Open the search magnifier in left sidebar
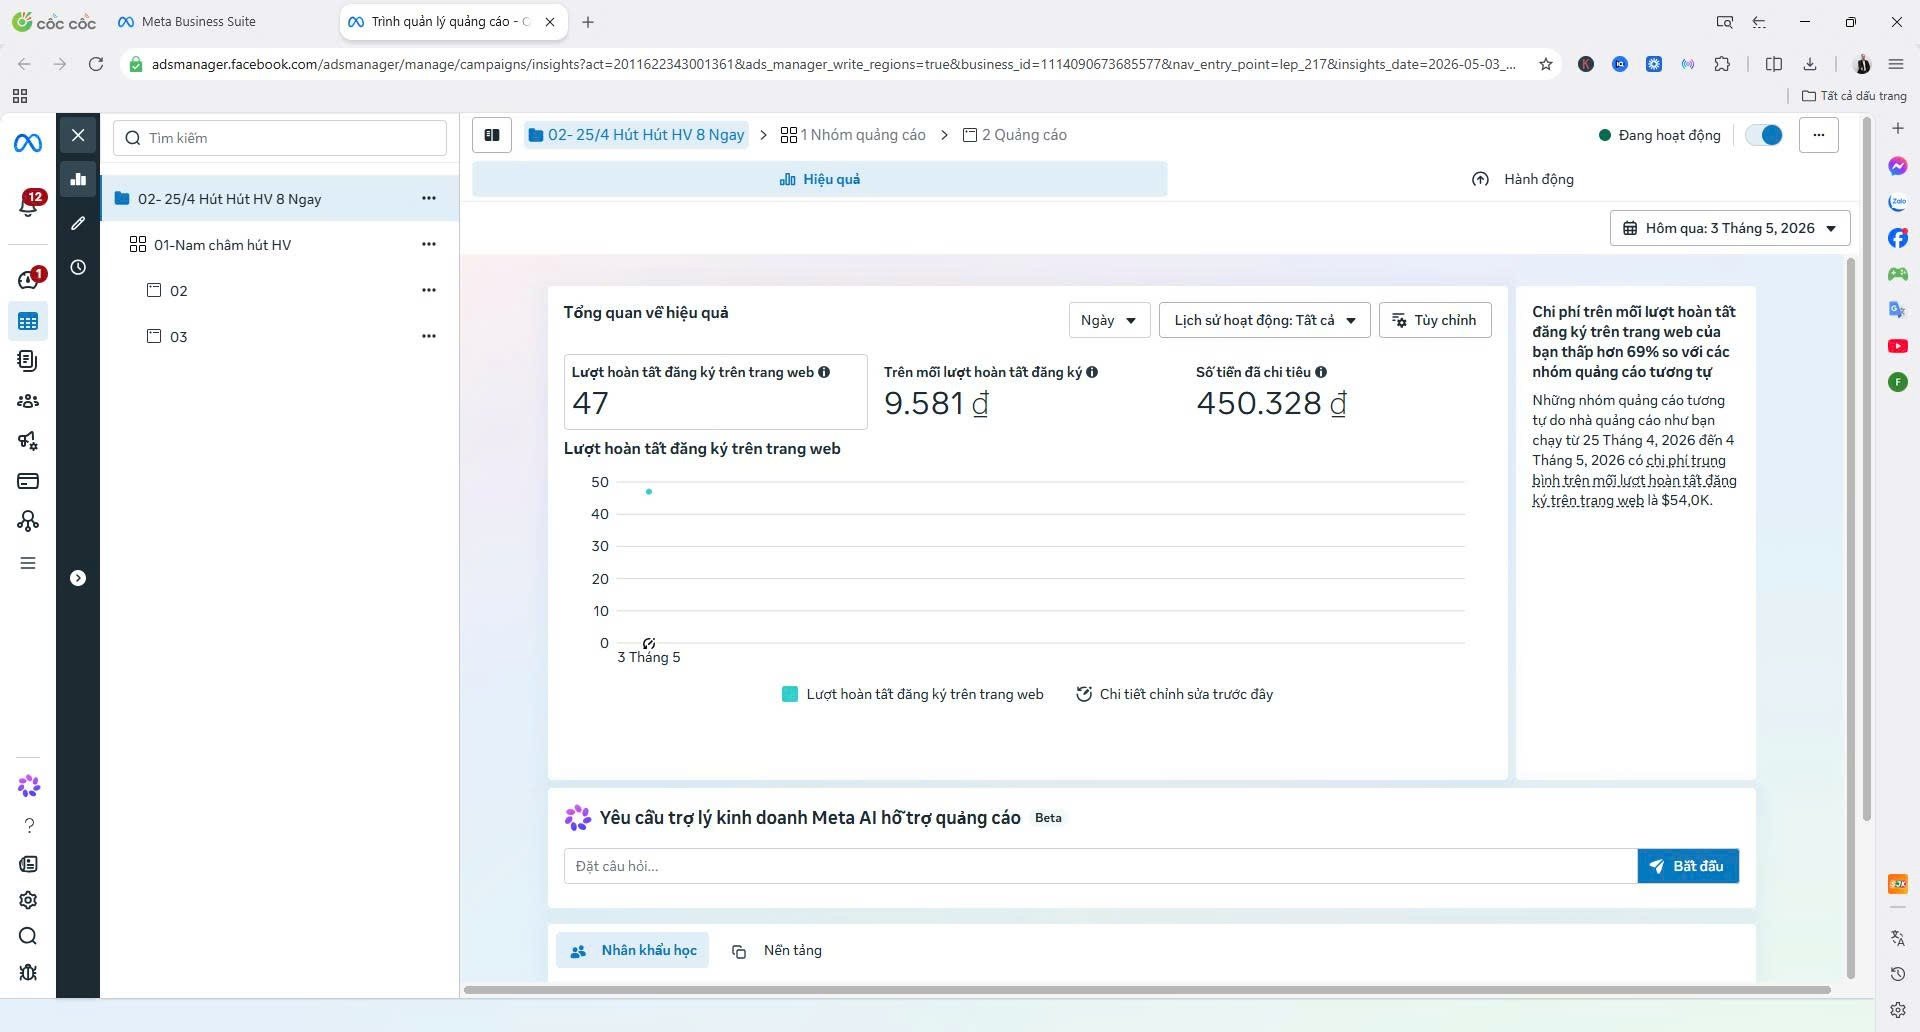 pyautogui.click(x=28, y=936)
